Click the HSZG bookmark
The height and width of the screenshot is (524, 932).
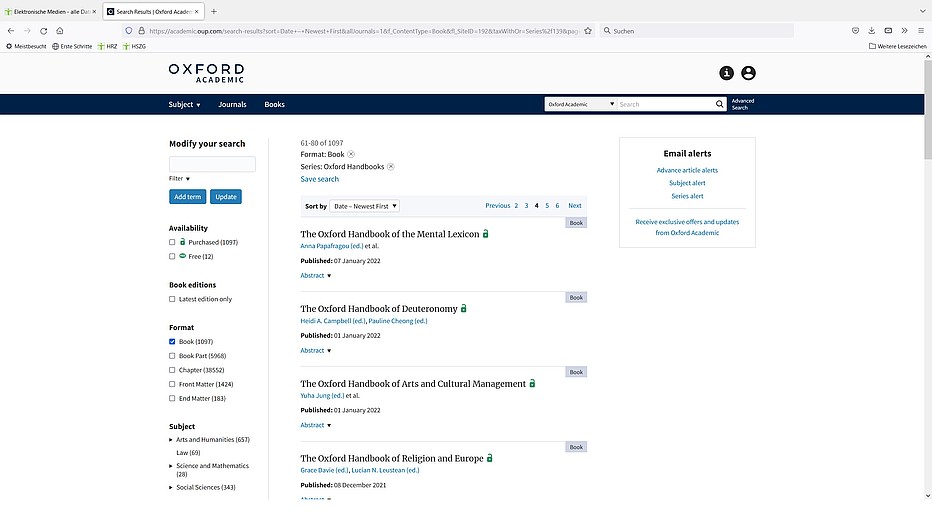[x=134, y=46]
